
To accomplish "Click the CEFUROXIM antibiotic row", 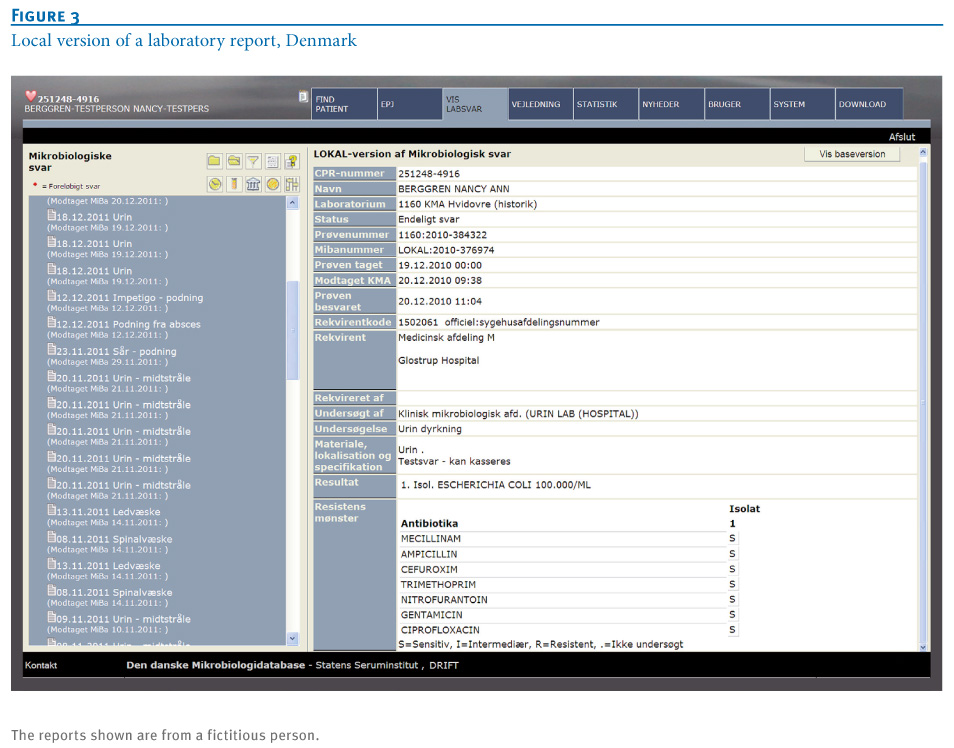I will (x=569, y=569).
